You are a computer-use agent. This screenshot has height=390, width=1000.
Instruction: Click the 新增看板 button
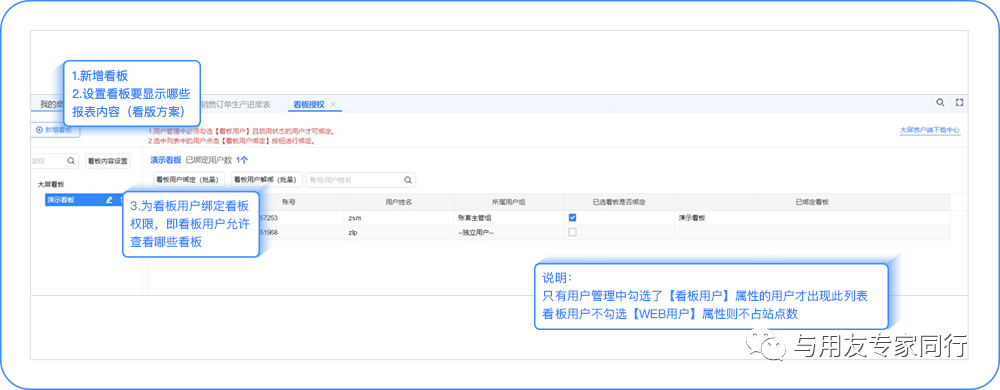tap(54, 130)
